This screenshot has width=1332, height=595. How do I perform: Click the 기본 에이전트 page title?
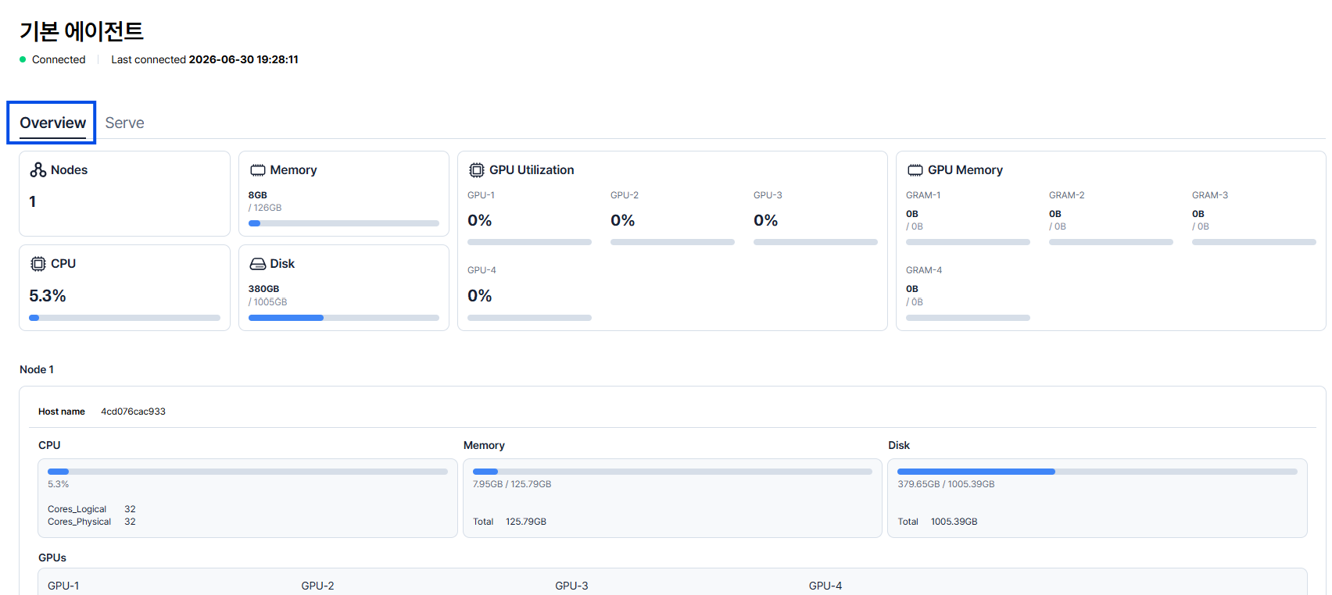click(81, 31)
